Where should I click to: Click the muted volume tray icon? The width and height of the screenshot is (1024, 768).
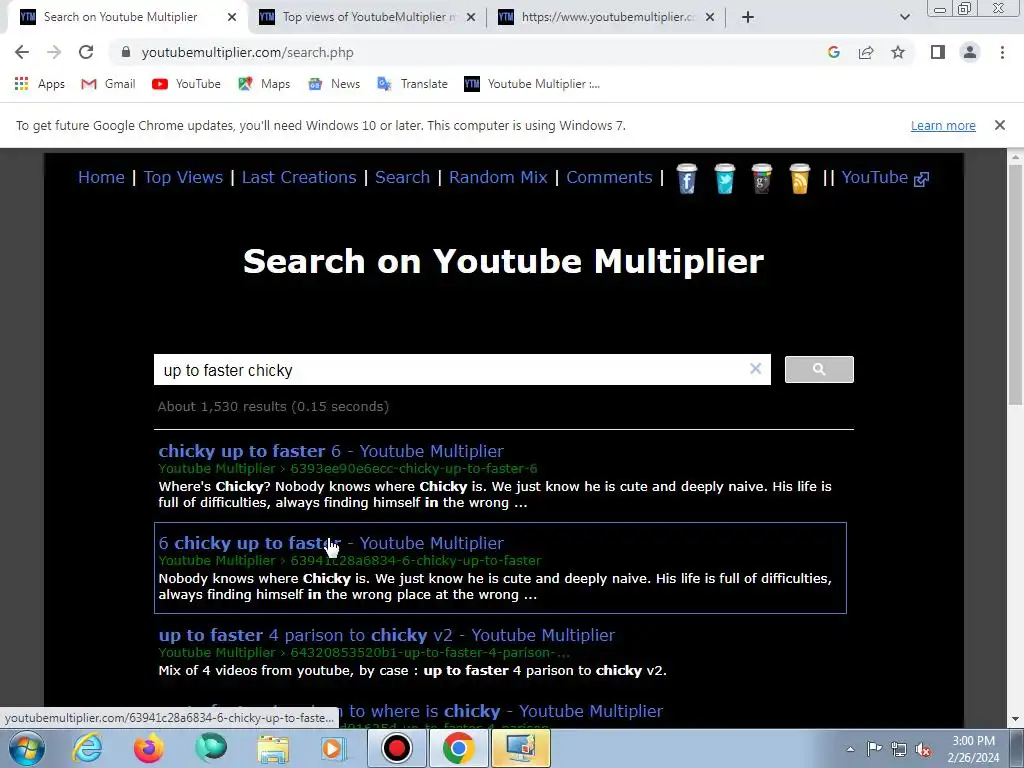(923, 749)
